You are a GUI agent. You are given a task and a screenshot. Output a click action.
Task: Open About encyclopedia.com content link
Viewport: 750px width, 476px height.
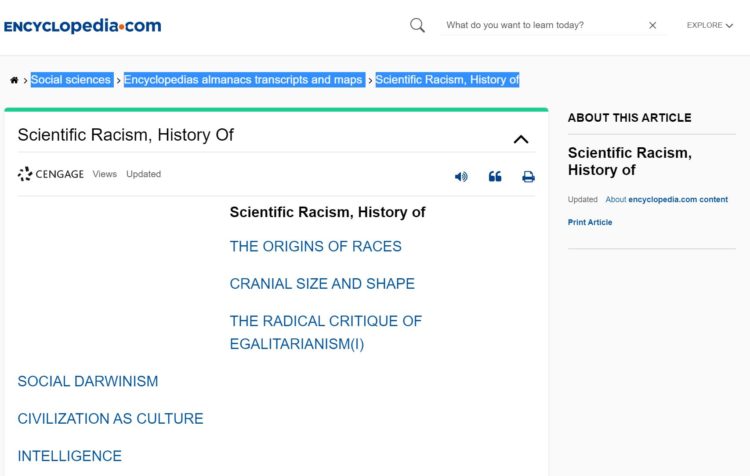667,199
